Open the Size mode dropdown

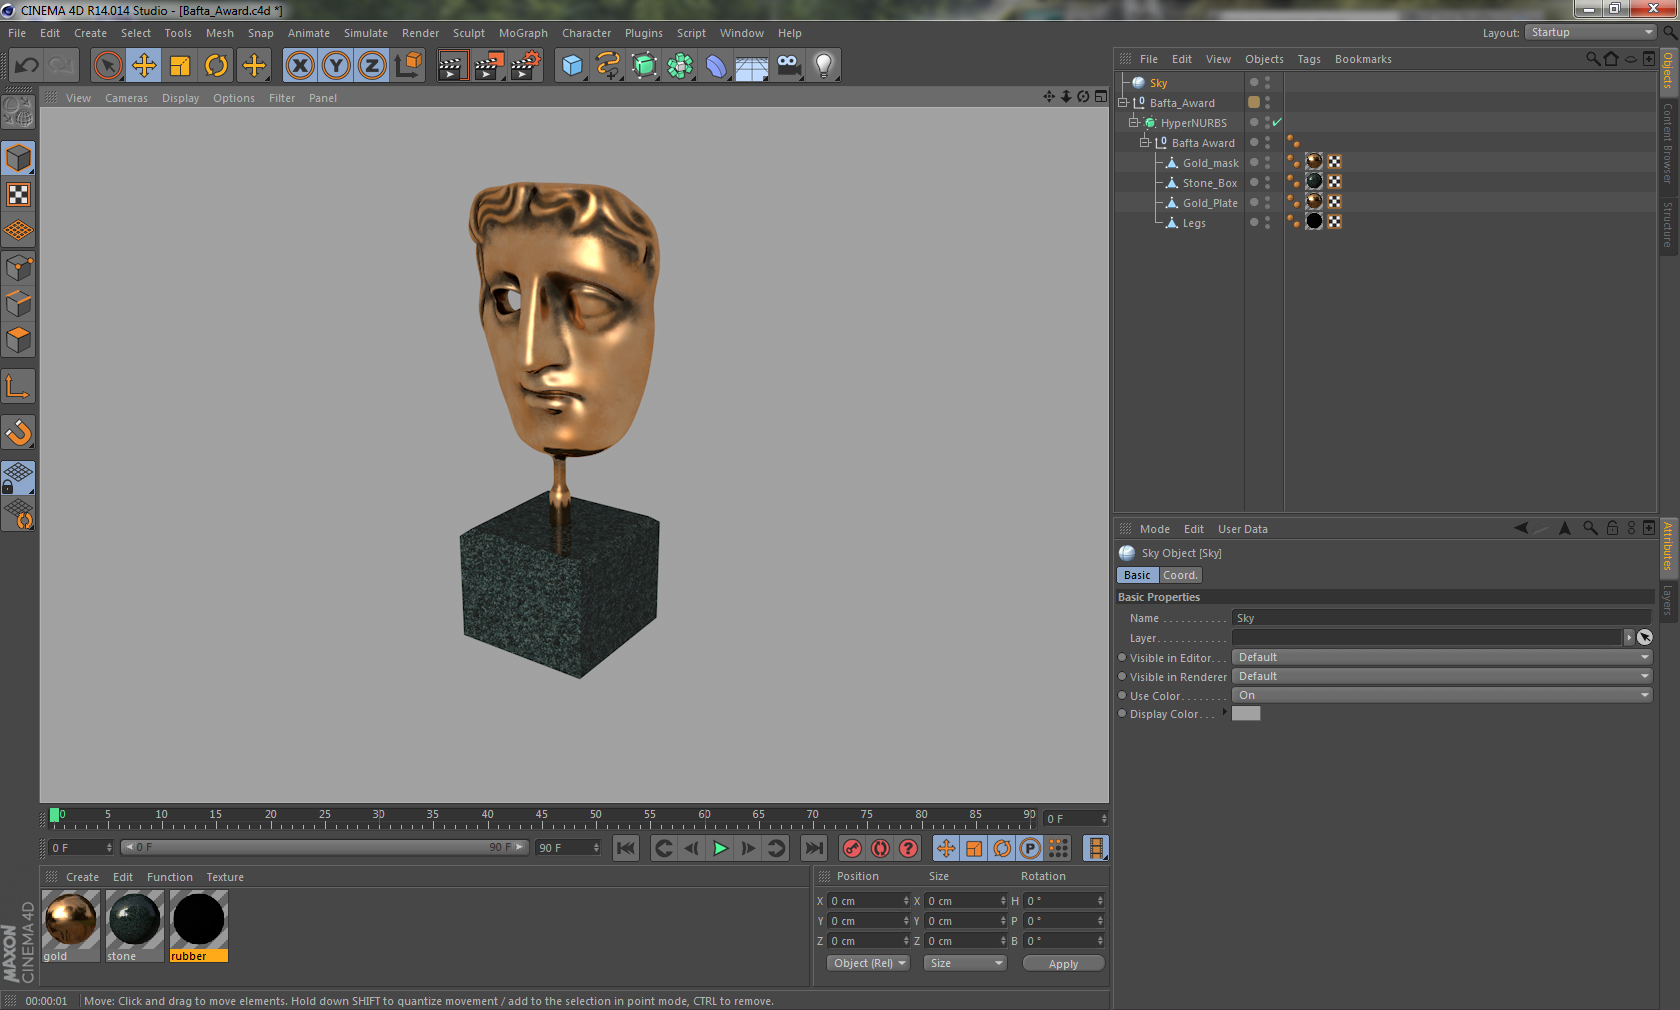click(965, 963)
